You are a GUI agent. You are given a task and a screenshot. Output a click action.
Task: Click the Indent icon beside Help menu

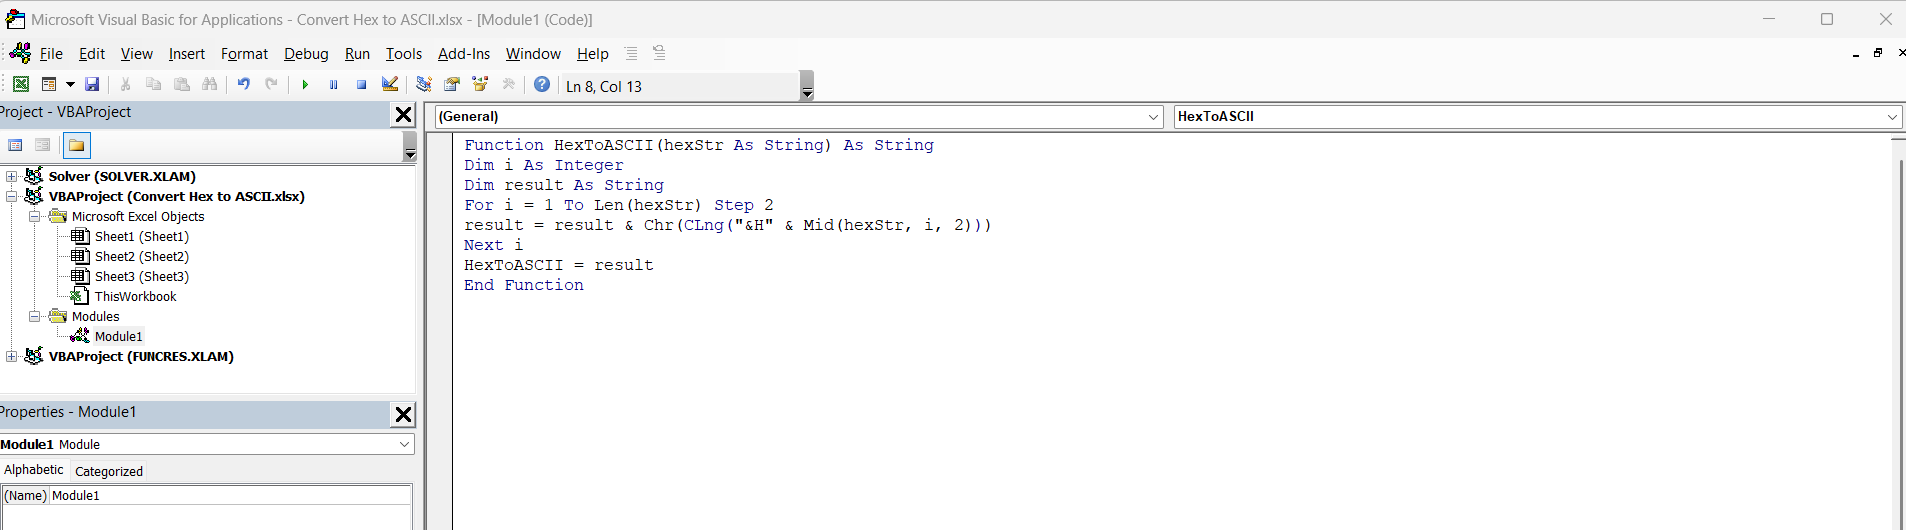coord(631,54)
